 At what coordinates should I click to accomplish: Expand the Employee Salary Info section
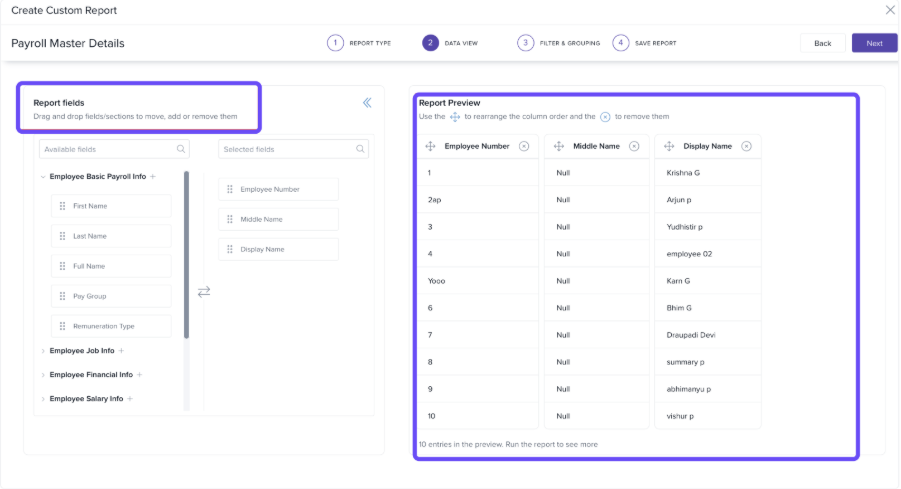point(43,399)
